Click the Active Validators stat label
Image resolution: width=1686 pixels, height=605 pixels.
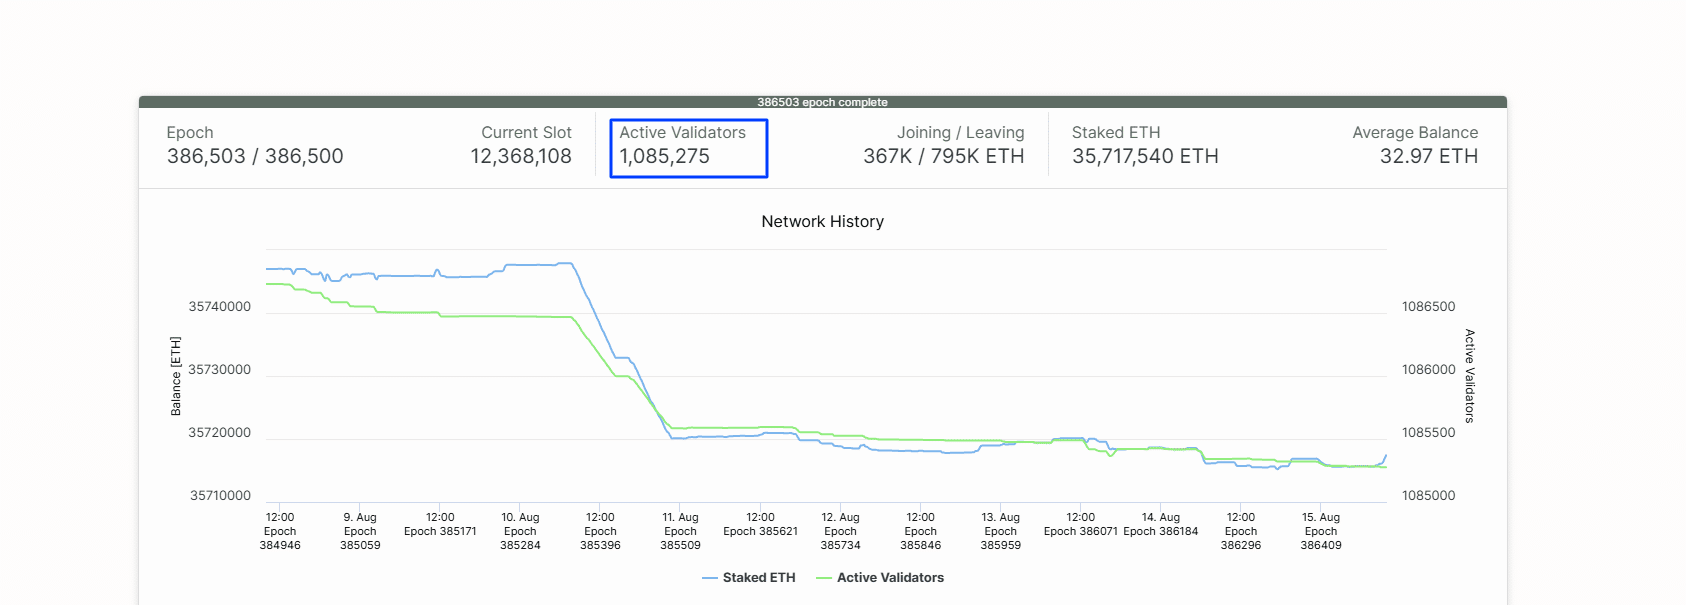click(x=682, y=132)
